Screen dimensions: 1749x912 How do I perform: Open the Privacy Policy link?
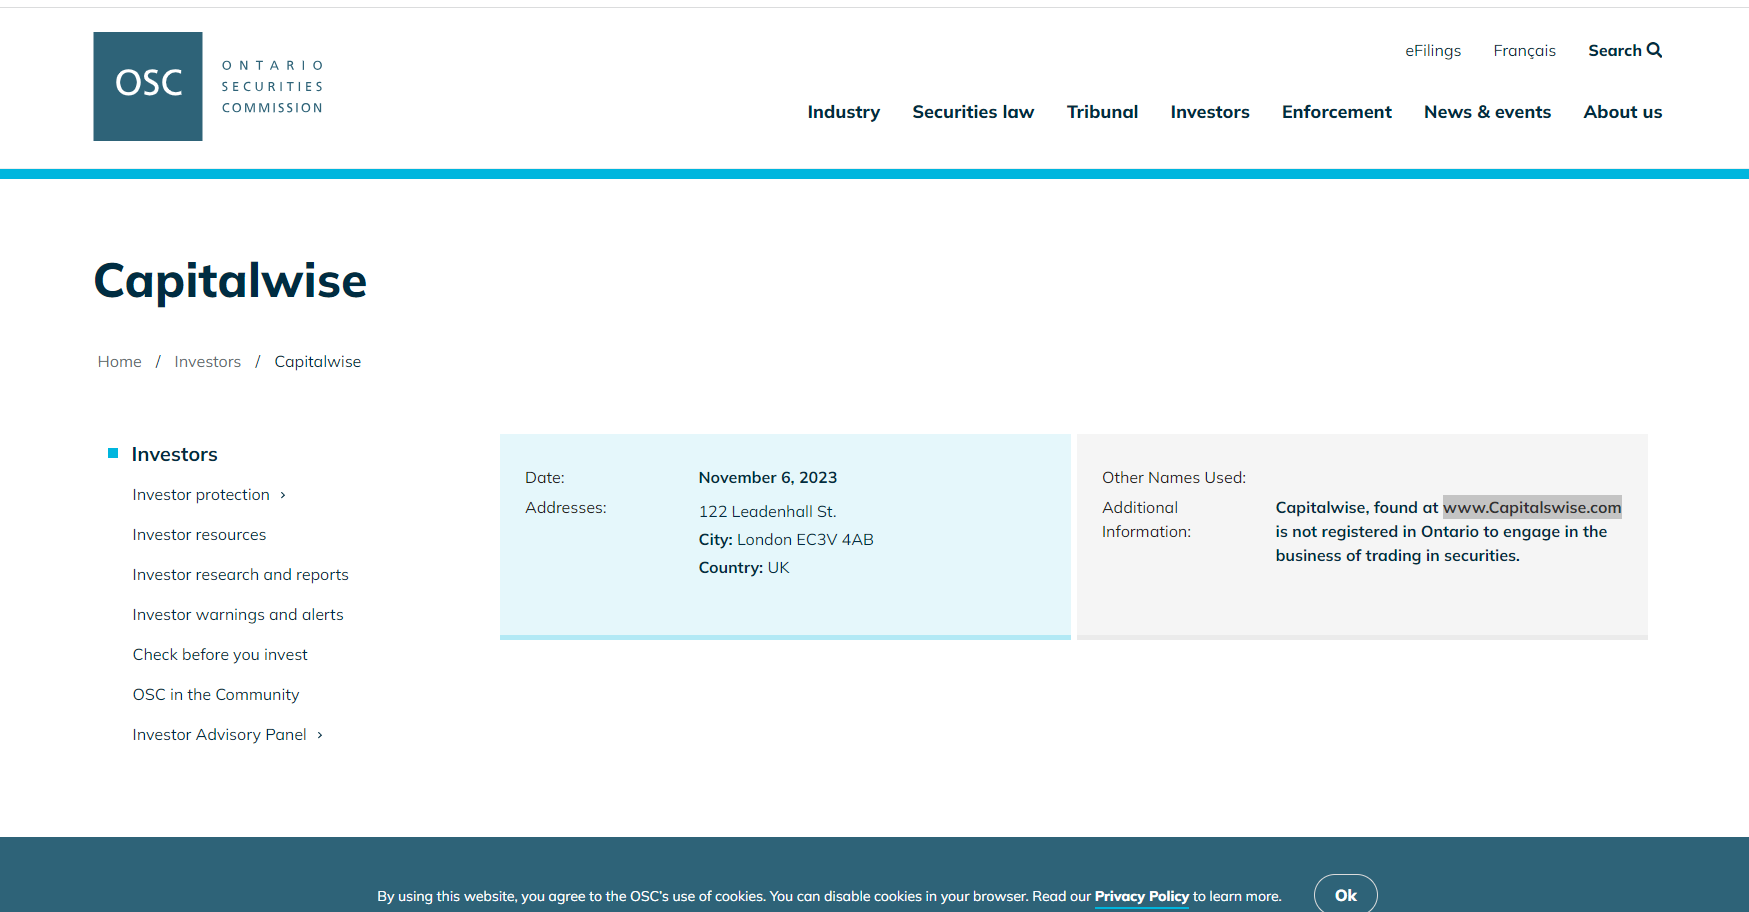tap(1141, 896)
